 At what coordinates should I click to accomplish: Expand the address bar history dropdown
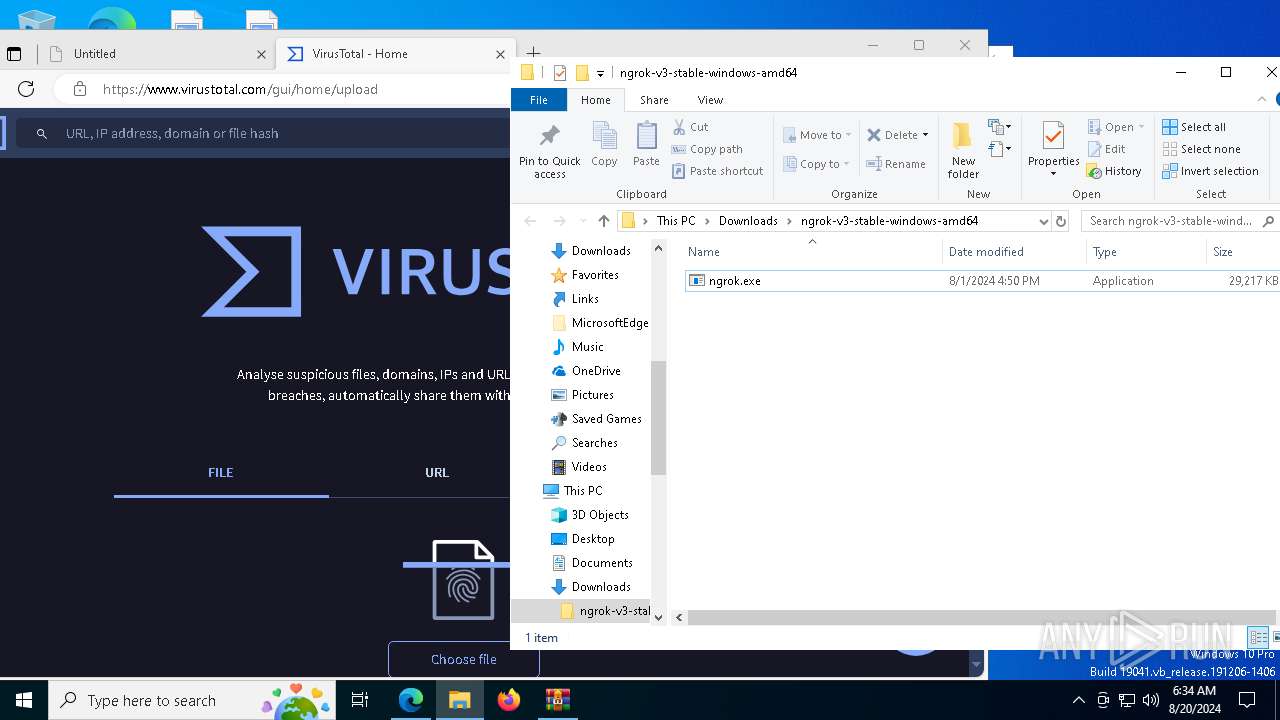pos(1043,221)
